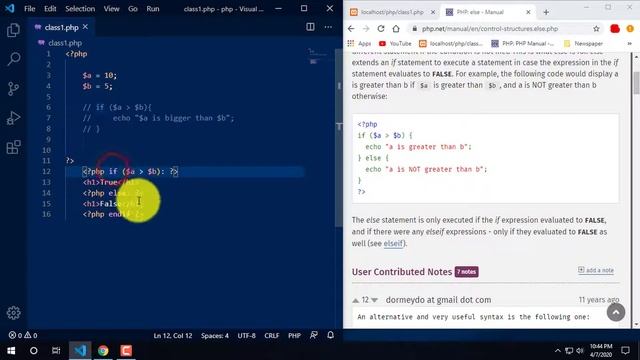
Task: Click the red extension icon in Chrome
Action: point(615,29)
